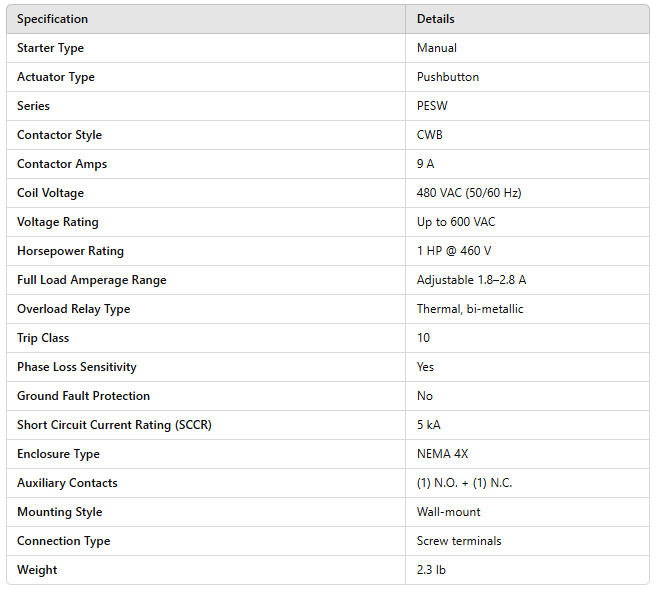
Task: Click the Phase Loss Sensitivity label
Action: pyautogui.click(x=76, y=367)
